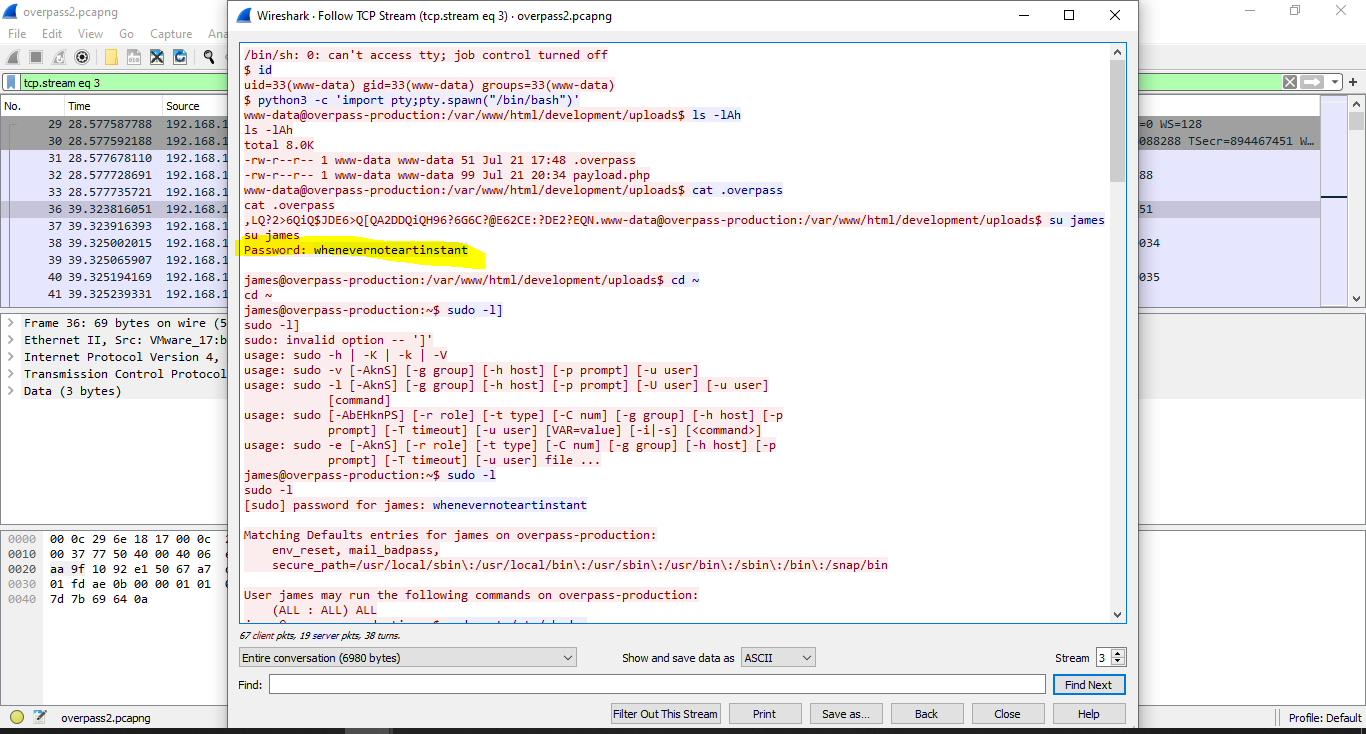Viewport: 1366px width, 734px height.
Task: Click Find Next button
Action: [x=1088, y=685]
